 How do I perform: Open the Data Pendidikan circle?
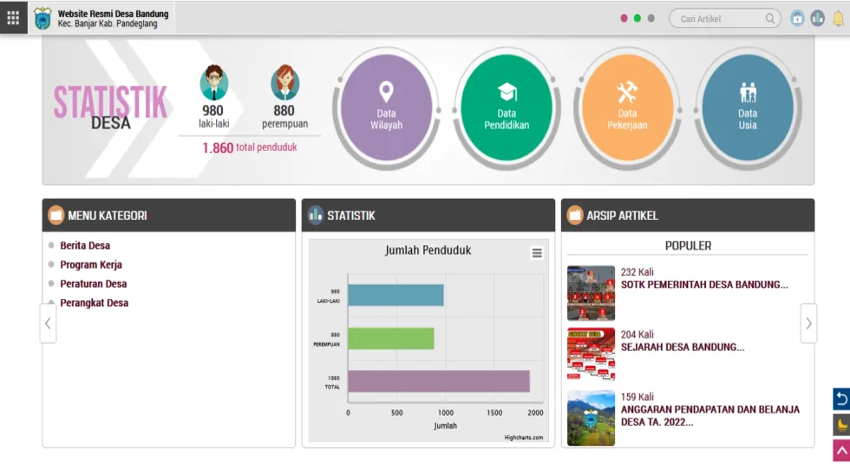(506, 108)
